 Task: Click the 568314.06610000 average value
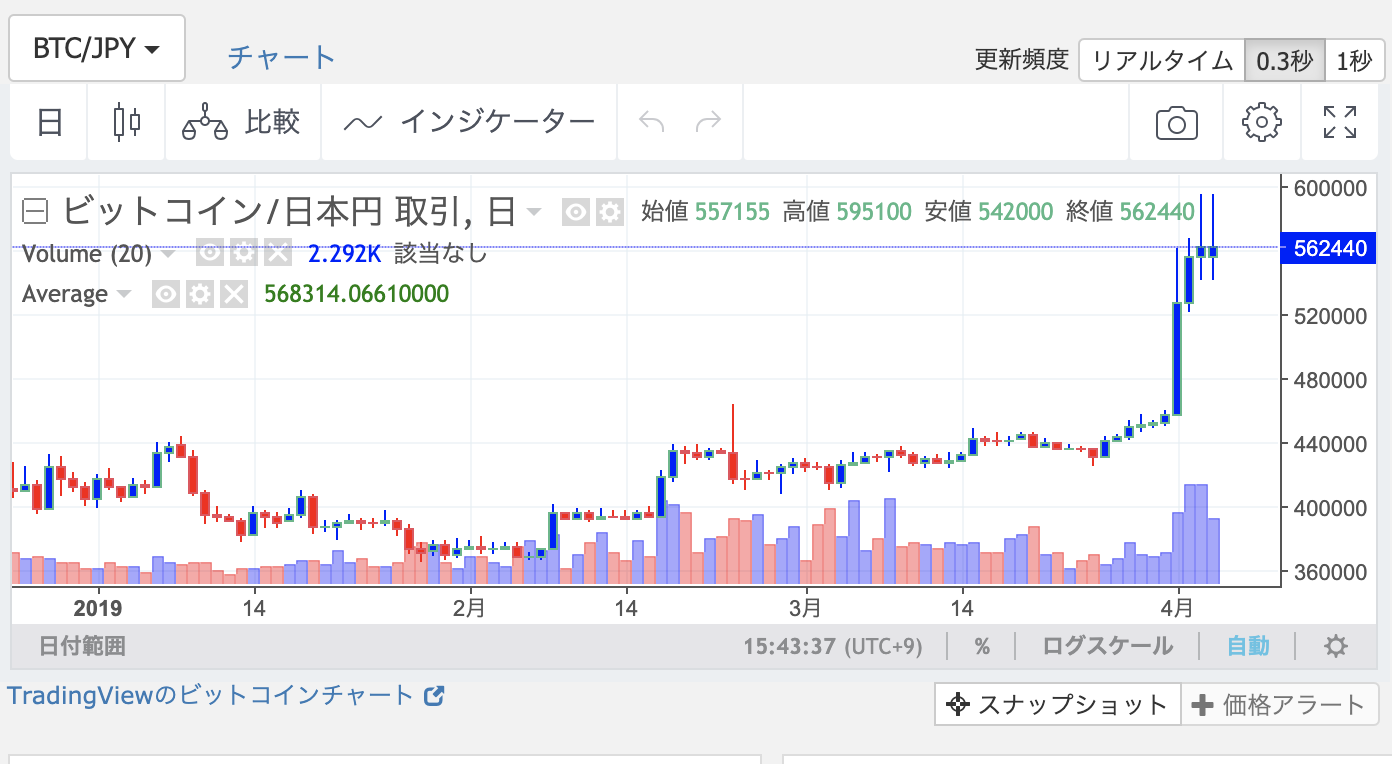pos(356,294)
